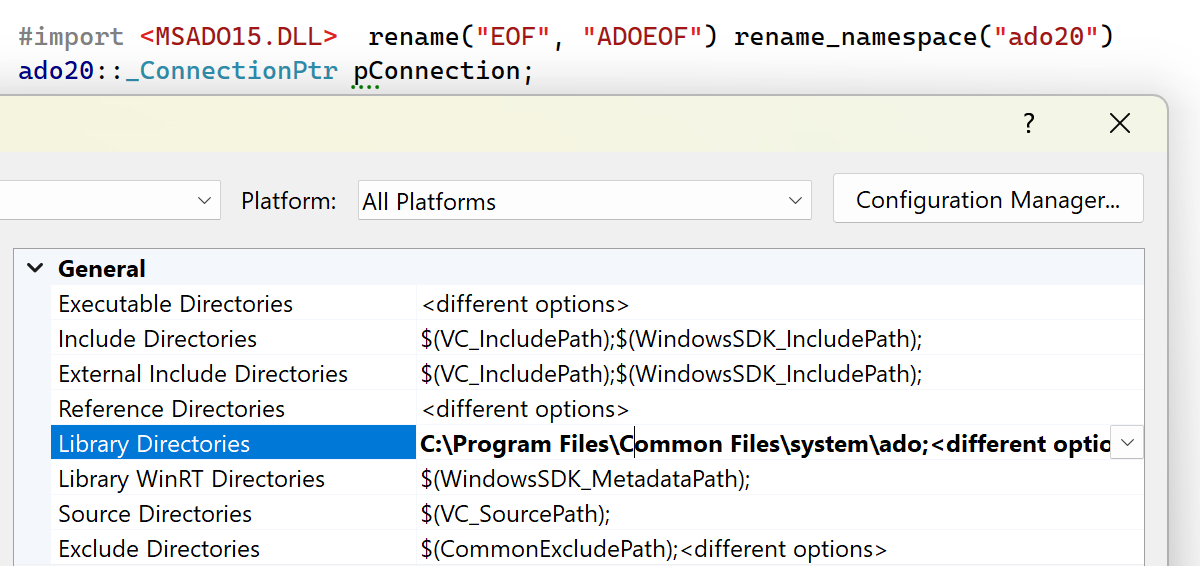1200x566 pixels.
Task: Open the Configuration dropdown arrow
Action: [x=205, y=201]
